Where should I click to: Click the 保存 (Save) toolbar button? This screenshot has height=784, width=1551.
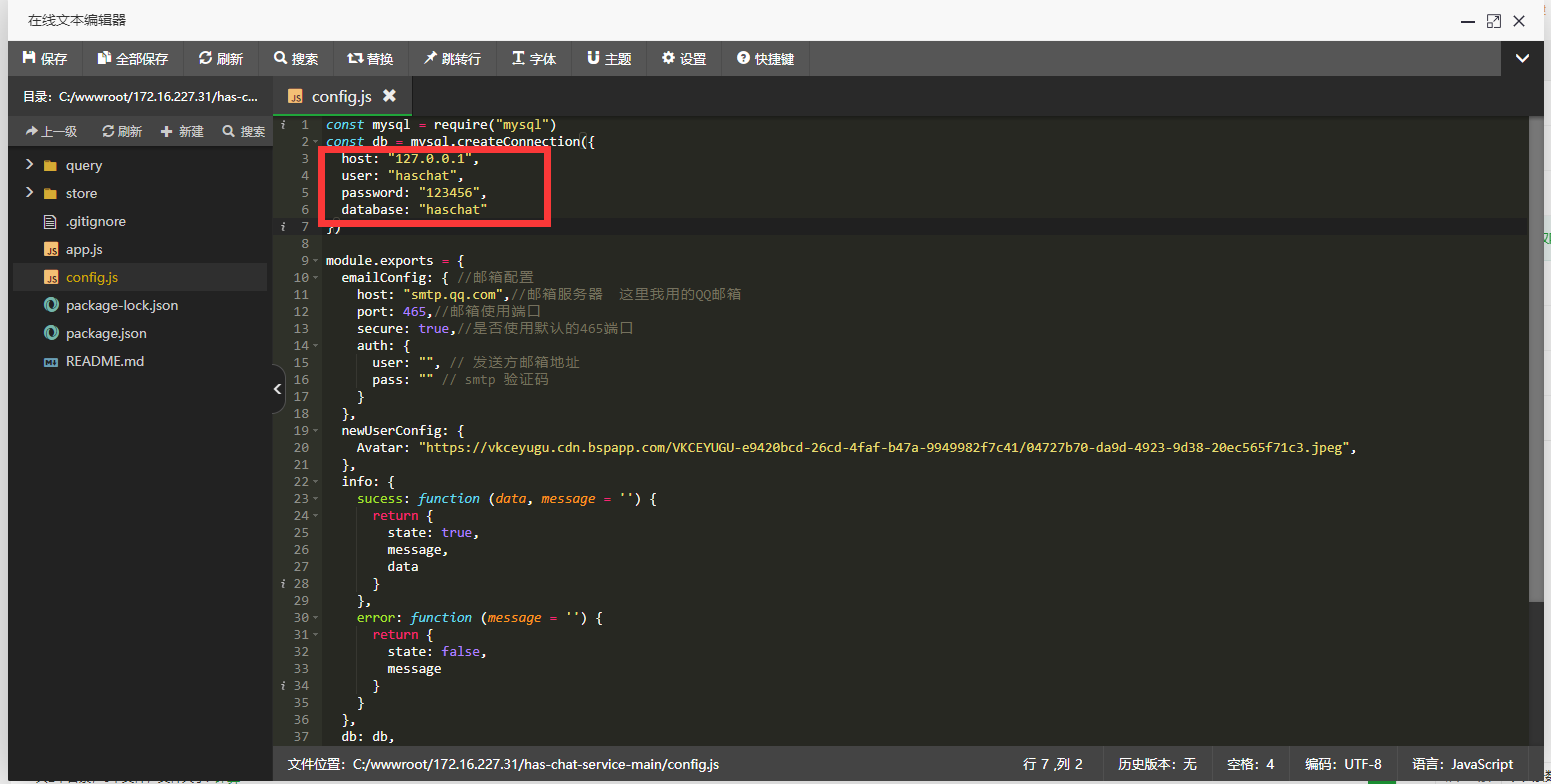[x=45, y=59]
